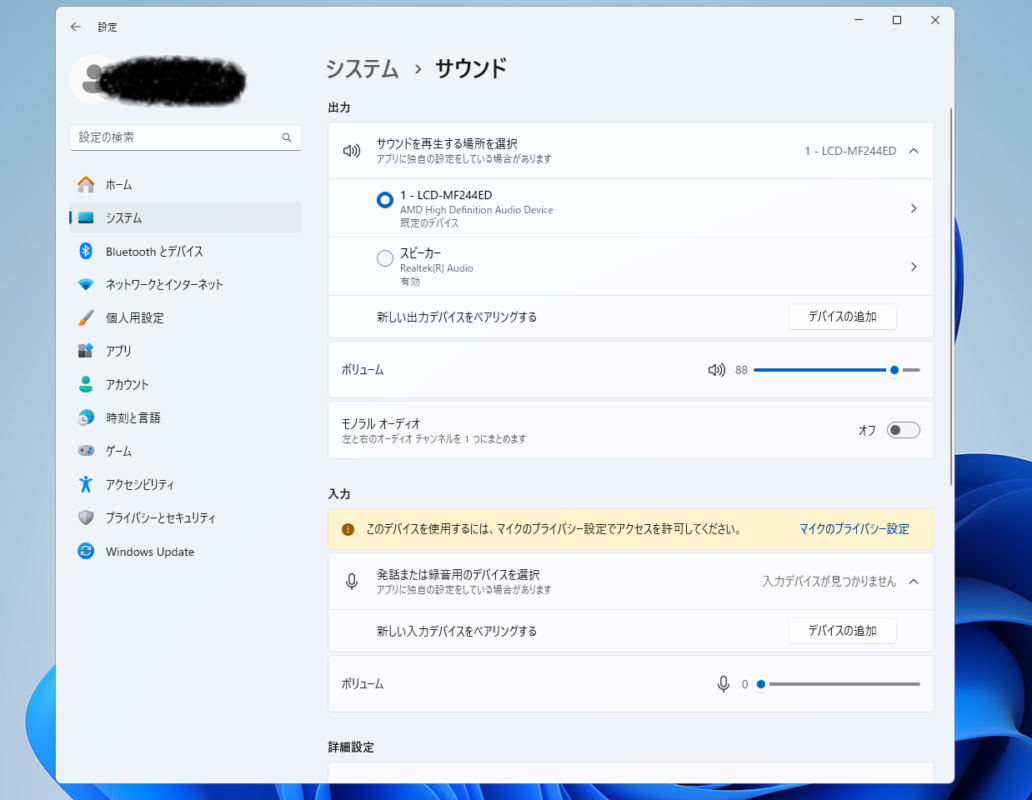Click in 設定の検索 search box

[x=186, y=138]
